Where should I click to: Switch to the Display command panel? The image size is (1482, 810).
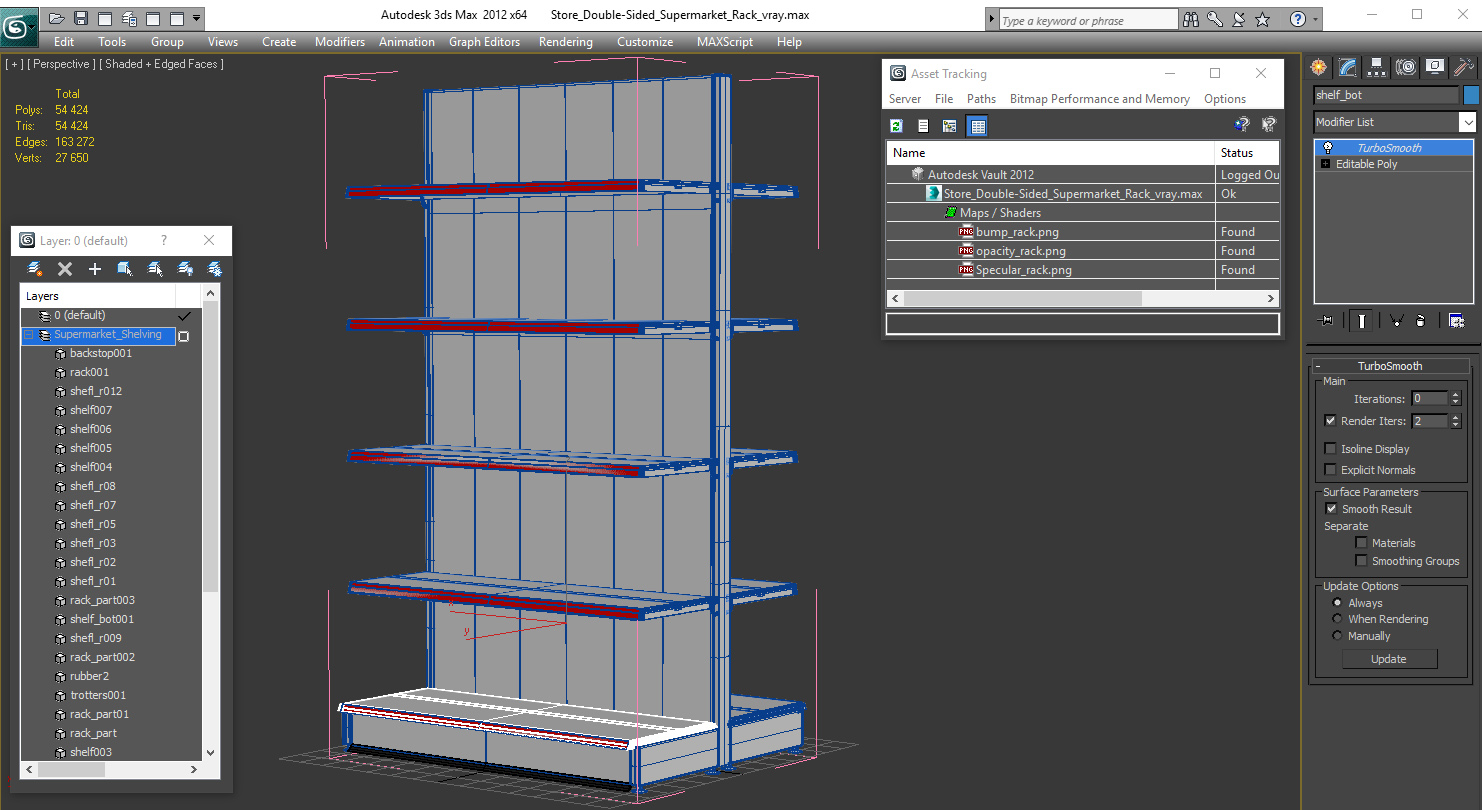(x=1435, y=67)
